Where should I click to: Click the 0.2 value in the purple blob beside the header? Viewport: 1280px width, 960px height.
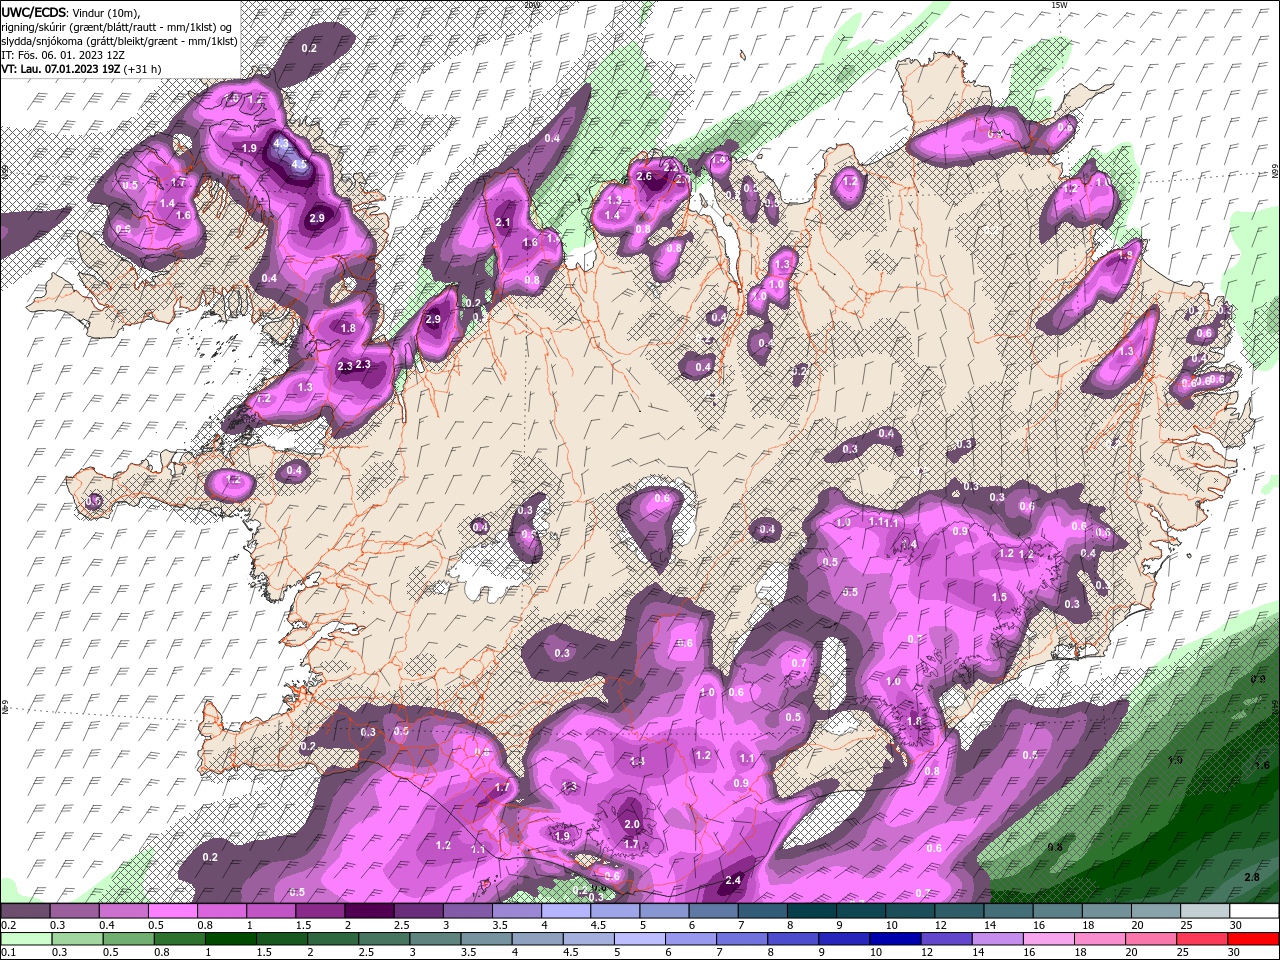pyautogui.click(x=309, y=48)
